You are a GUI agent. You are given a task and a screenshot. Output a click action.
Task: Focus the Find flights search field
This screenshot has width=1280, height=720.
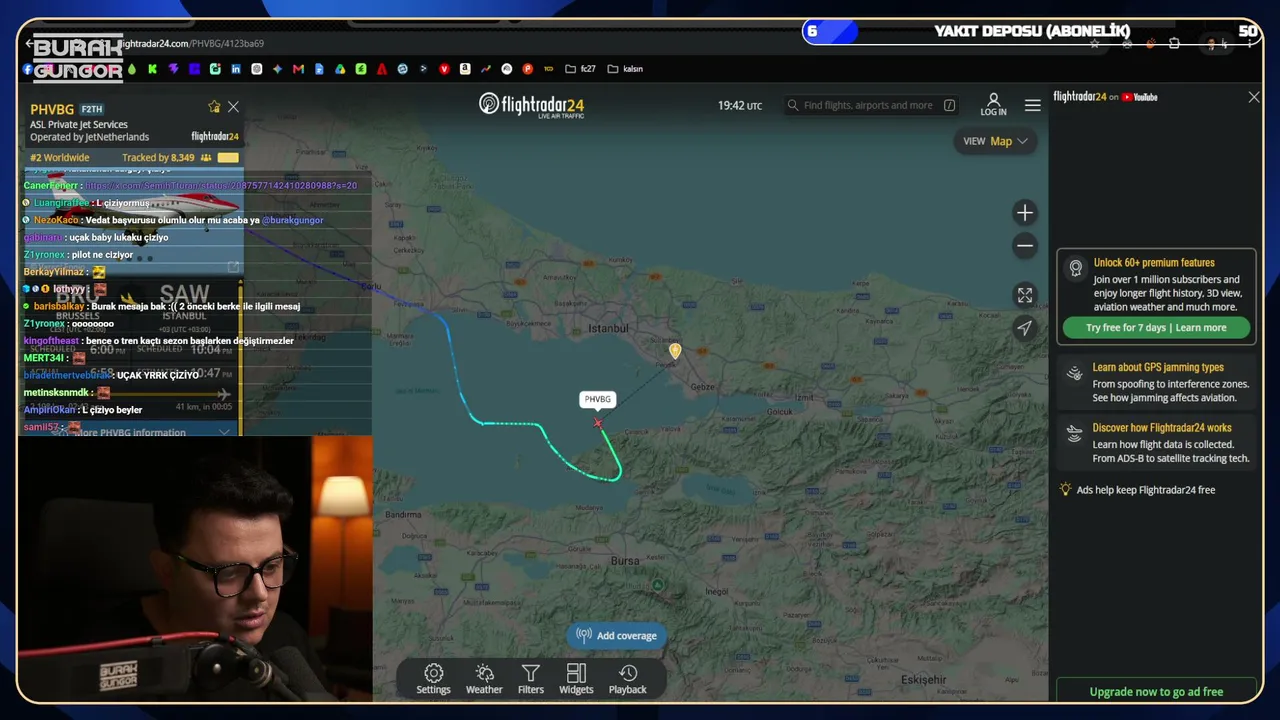873,105
